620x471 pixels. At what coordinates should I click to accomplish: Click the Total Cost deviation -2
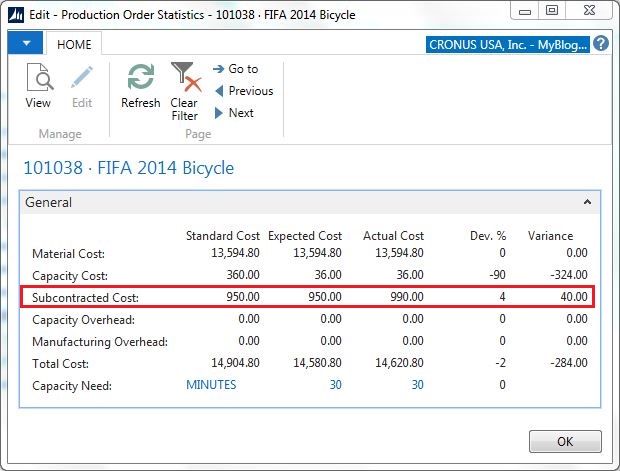[x=501, y=363]
